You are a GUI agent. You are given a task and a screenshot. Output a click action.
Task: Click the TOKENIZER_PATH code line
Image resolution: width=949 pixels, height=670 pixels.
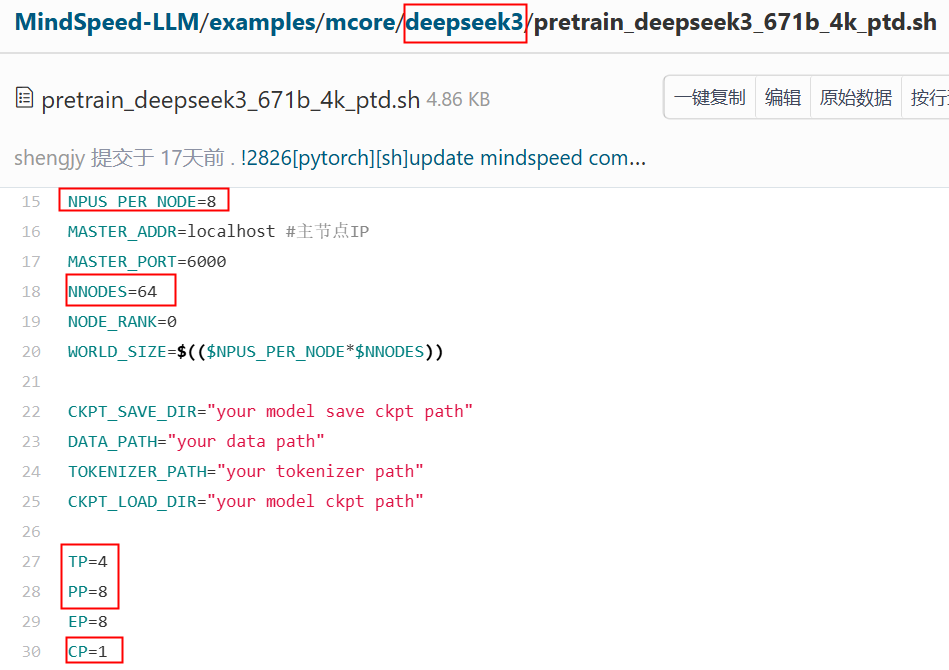246,471
